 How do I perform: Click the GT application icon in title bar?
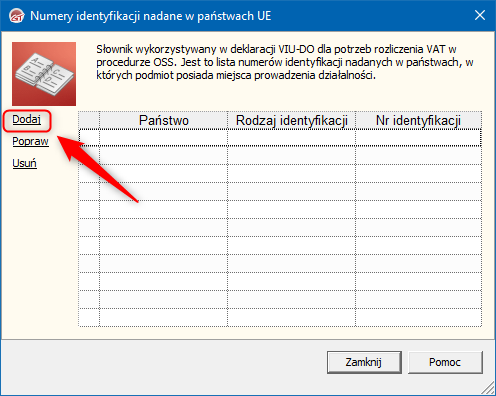[16, 16]
